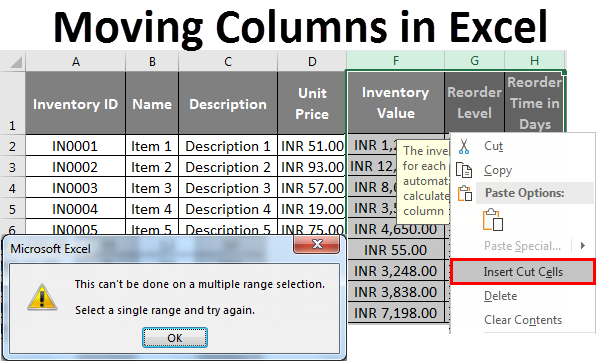The height and width of the screenshot is (362, 598).
Task: Click Paste Special in the context menu
Action: click(522, 246)
